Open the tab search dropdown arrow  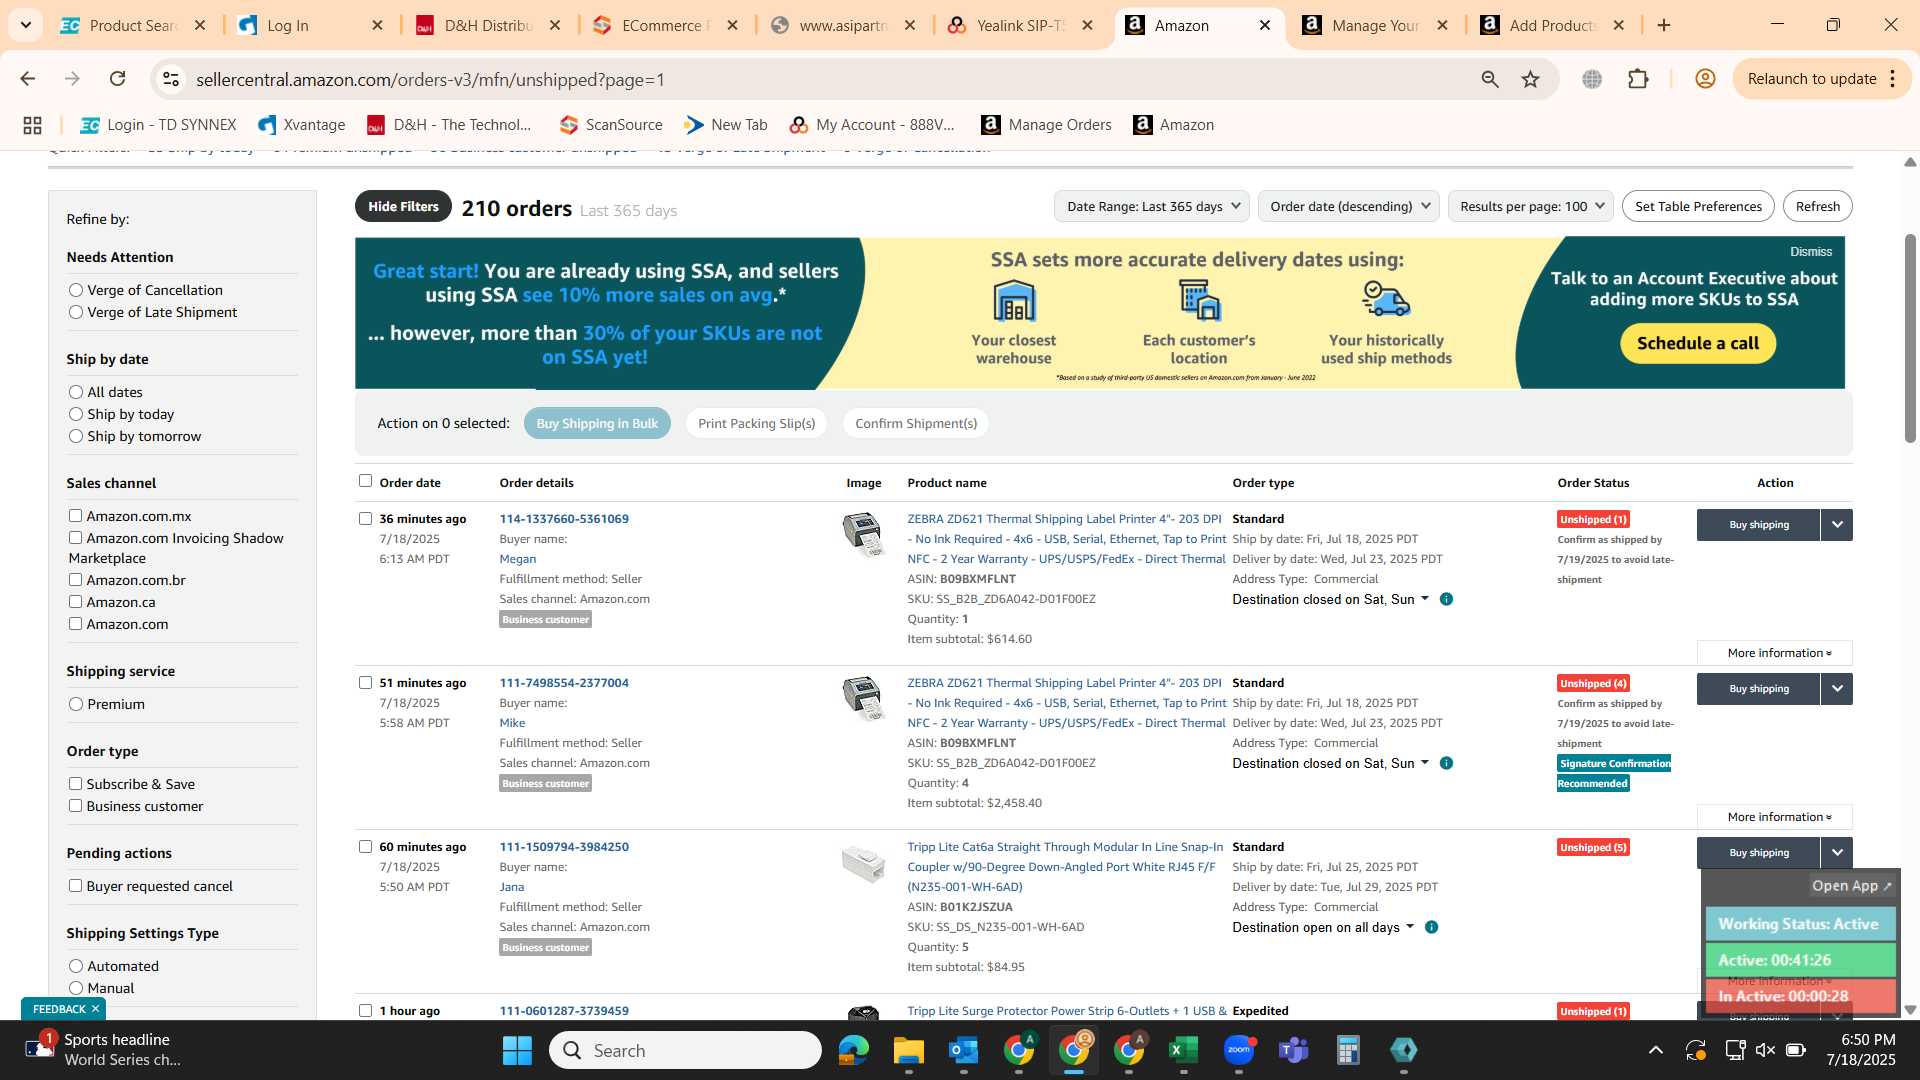coord(25,25)
